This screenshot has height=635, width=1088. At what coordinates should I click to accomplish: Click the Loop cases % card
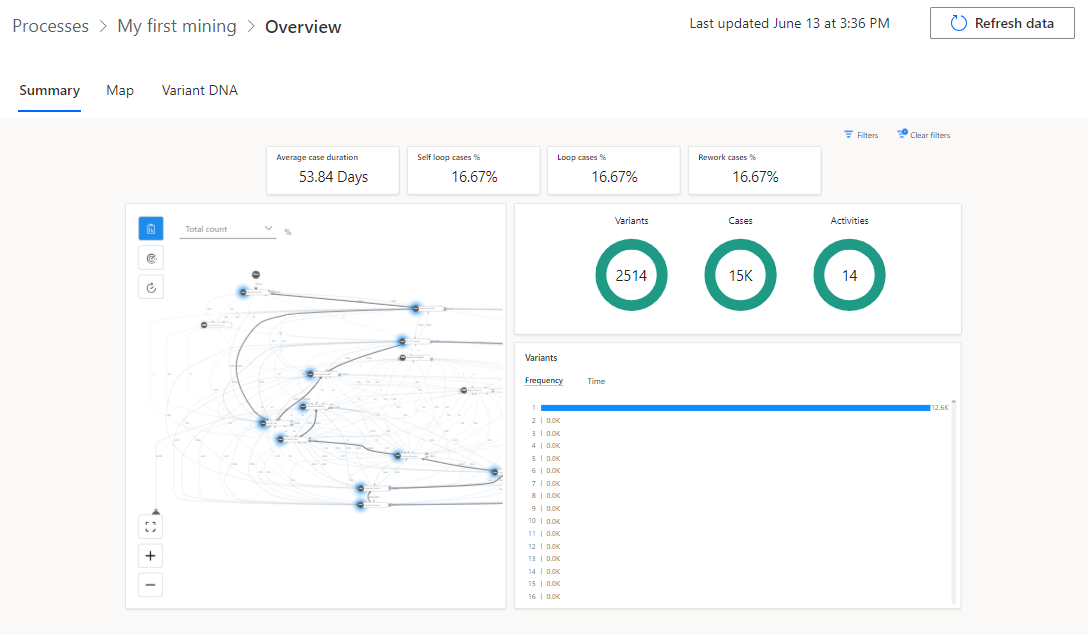click(614, 170)
